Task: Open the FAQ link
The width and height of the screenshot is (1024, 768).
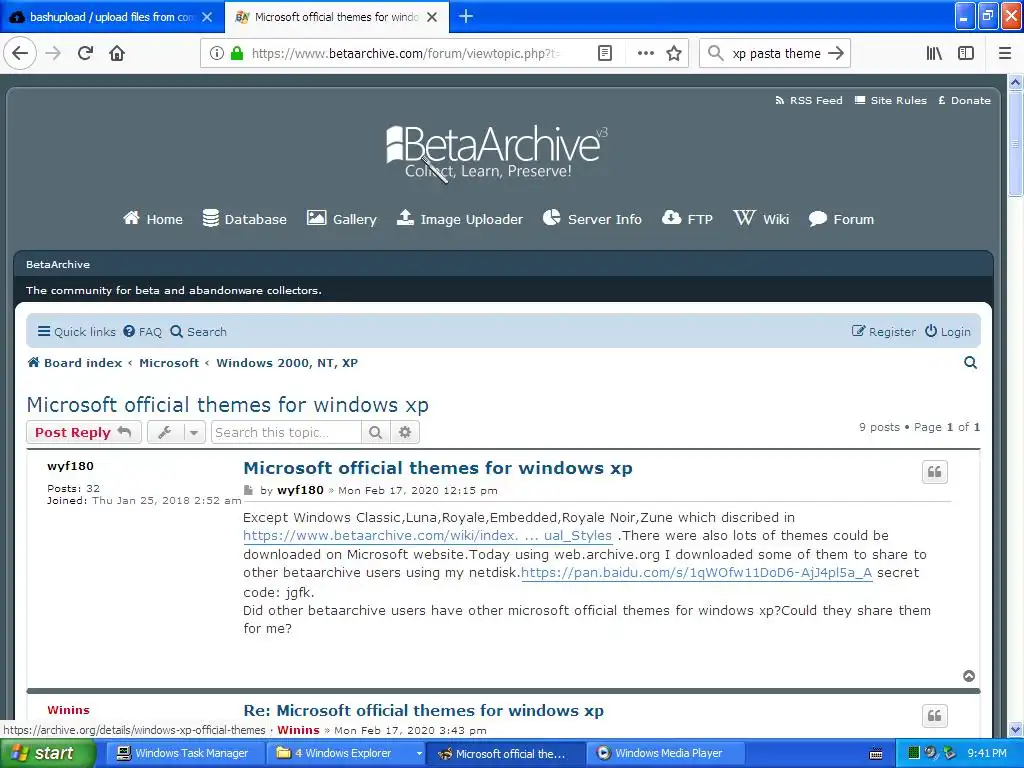Action: 142,332
